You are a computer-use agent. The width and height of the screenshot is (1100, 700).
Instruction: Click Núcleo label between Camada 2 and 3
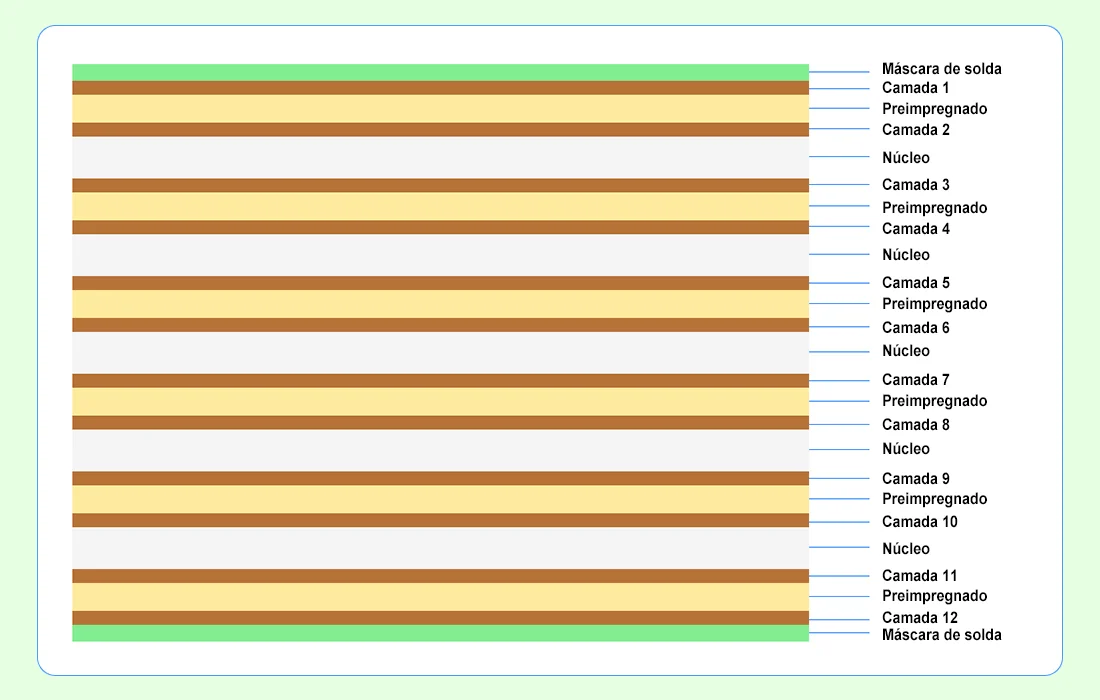(905, 158)
